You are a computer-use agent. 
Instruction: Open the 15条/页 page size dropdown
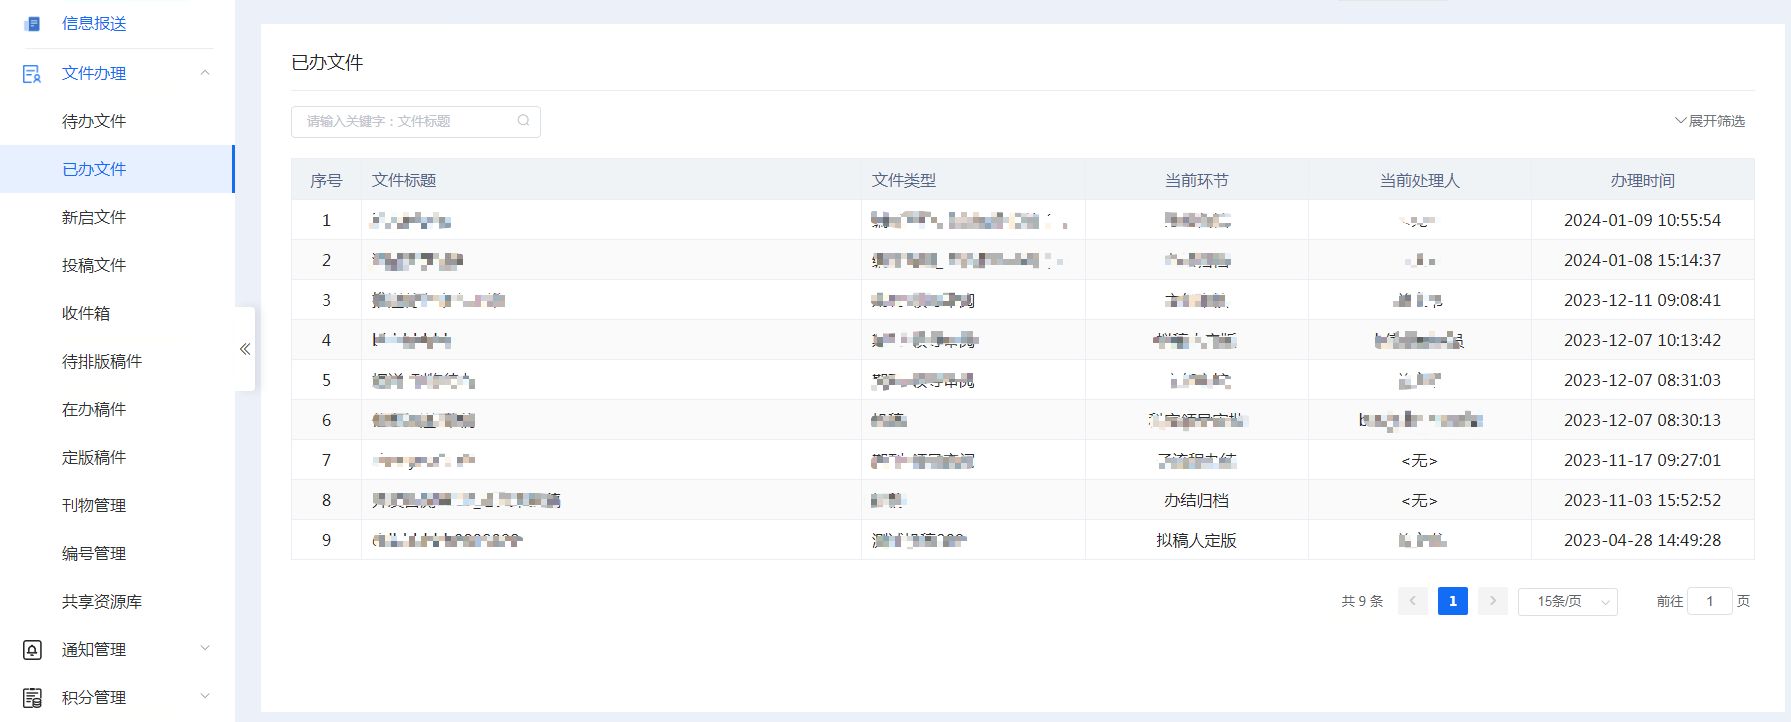point(1567,601)
